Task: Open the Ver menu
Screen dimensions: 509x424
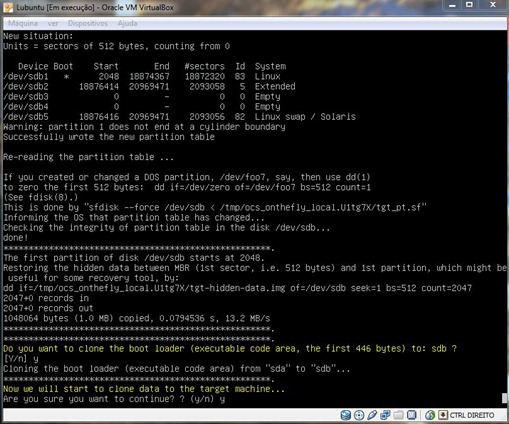Action: tap(53, 23)
